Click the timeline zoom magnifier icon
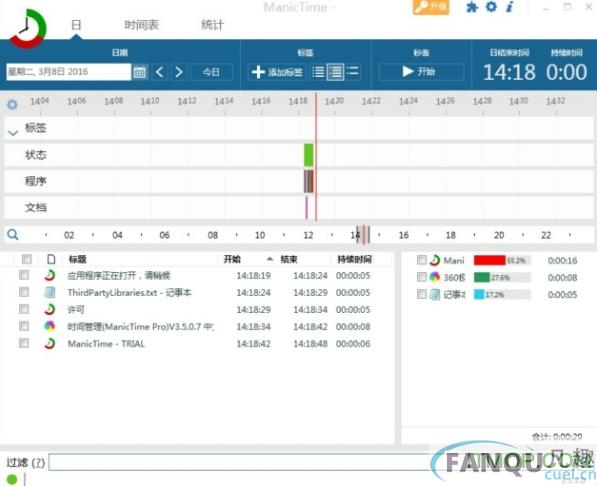Viewport: 597px width, 486px height. (x=13, y=235)
